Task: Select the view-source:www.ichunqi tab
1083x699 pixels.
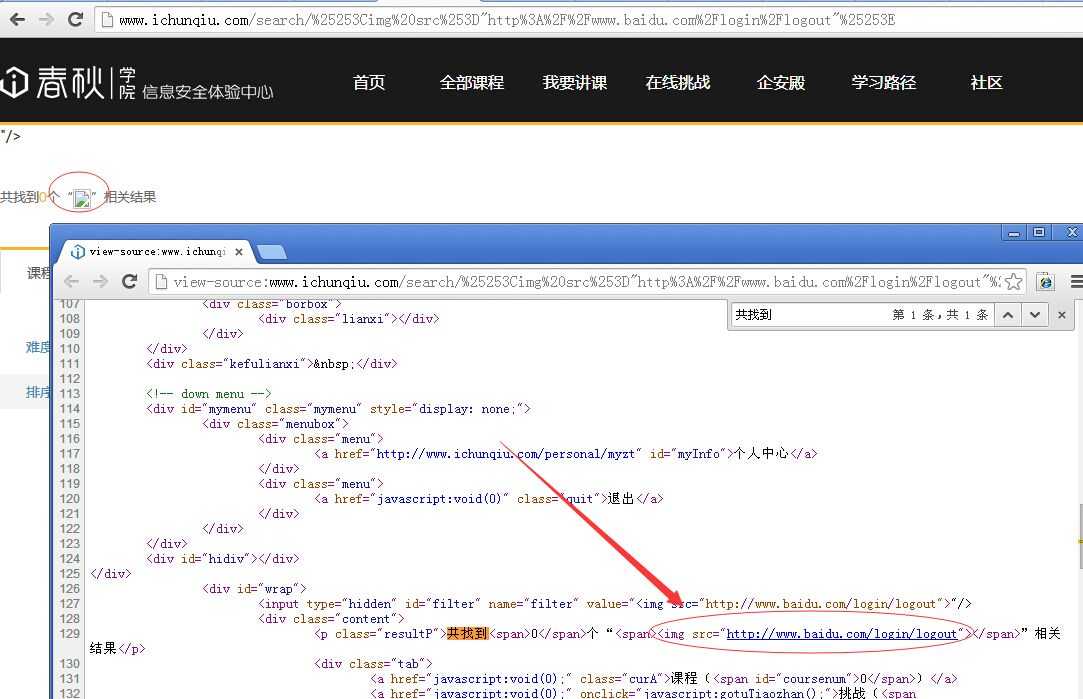Action: tap(157, 251)
